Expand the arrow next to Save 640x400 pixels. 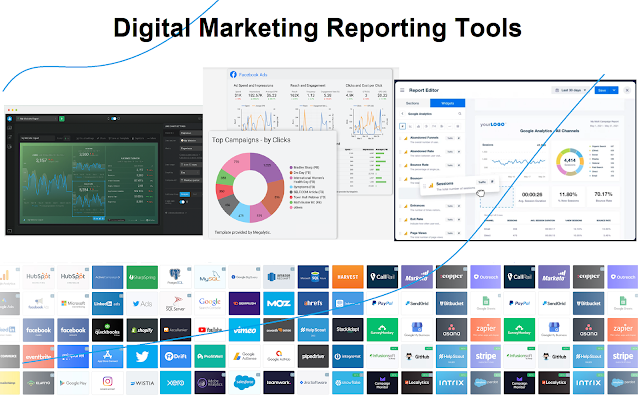click(614, 90)
